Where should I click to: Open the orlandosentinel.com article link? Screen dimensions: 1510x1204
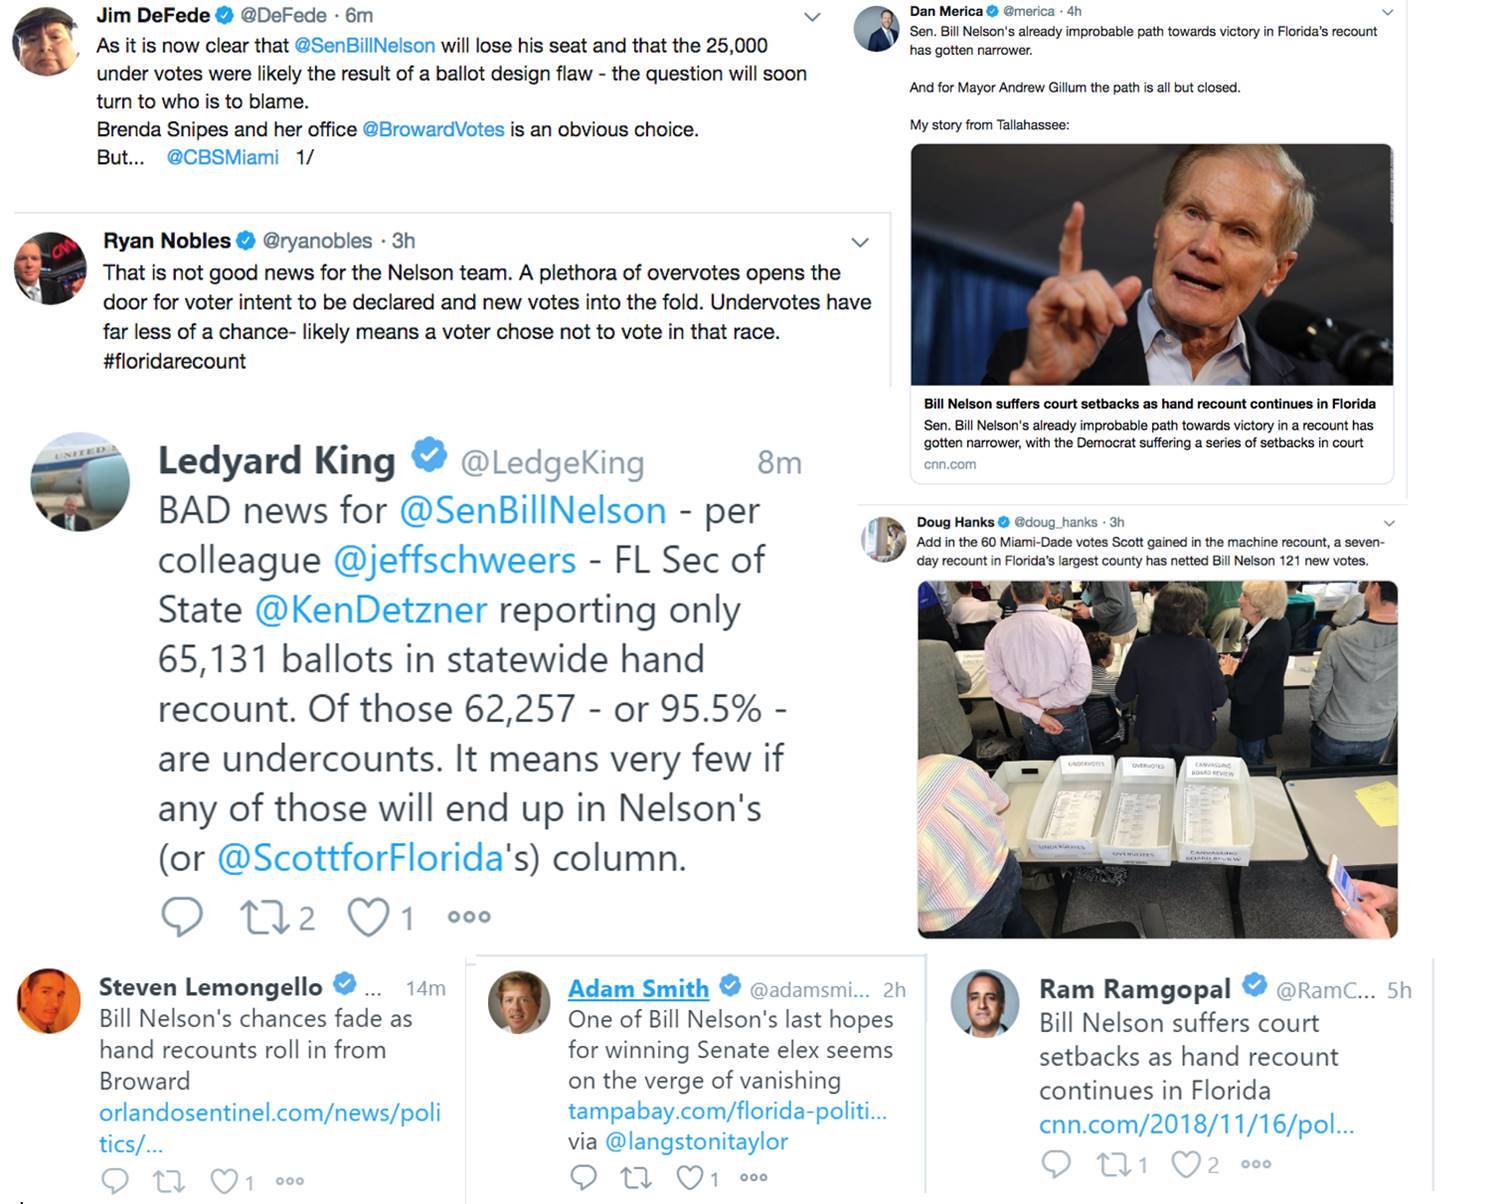click(270, 1128)
